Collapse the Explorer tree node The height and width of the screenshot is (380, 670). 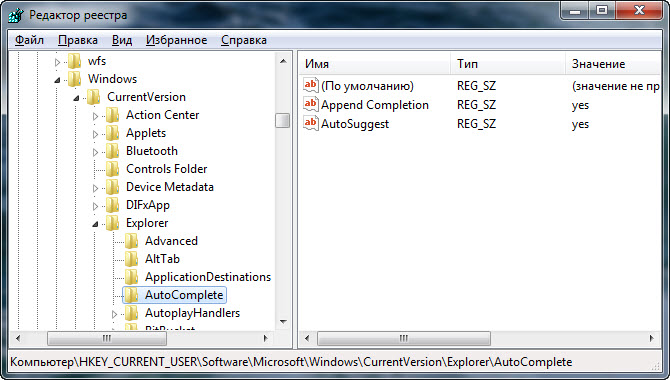tap(95, 224)
